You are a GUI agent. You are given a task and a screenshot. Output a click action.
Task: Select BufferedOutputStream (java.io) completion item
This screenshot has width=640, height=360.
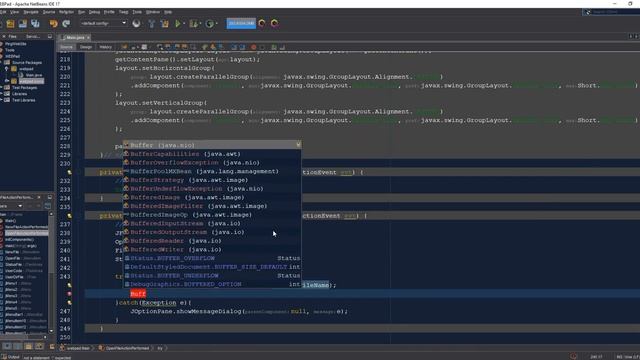[212, 232]
